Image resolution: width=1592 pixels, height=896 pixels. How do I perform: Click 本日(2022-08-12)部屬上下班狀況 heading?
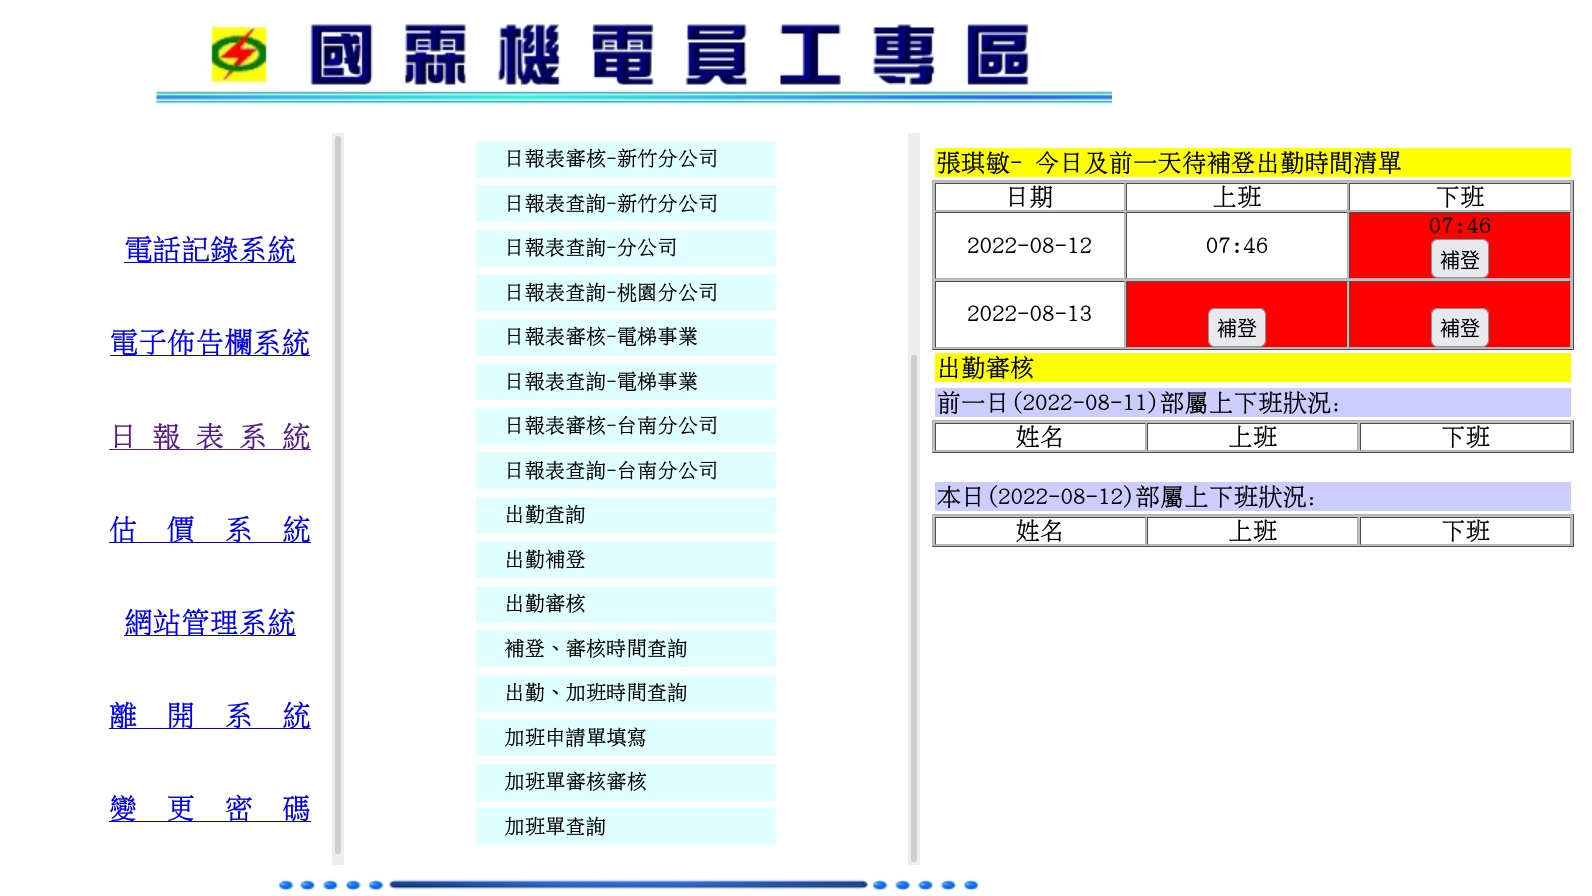click(x=1252, y=497)
